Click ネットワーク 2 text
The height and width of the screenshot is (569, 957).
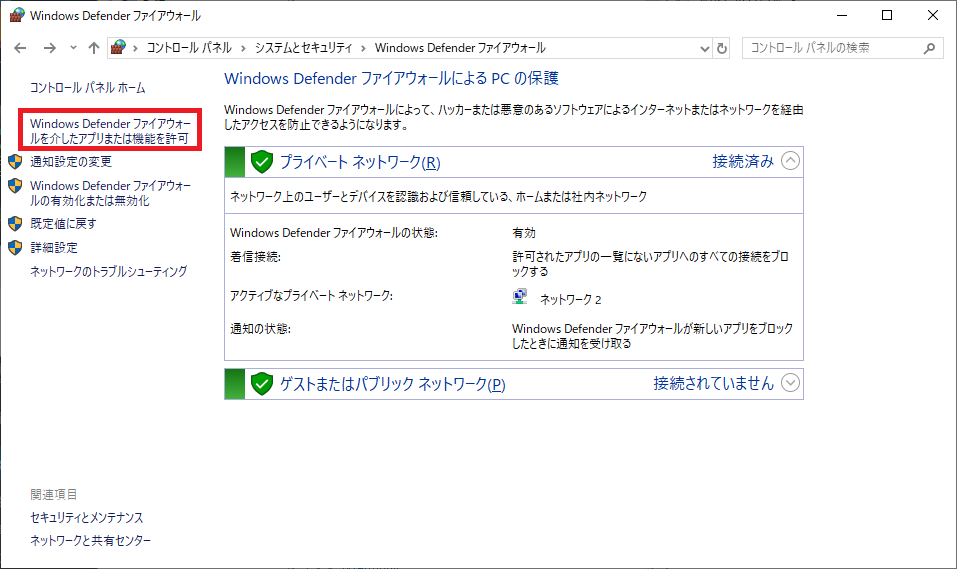(x=571, y=300)
